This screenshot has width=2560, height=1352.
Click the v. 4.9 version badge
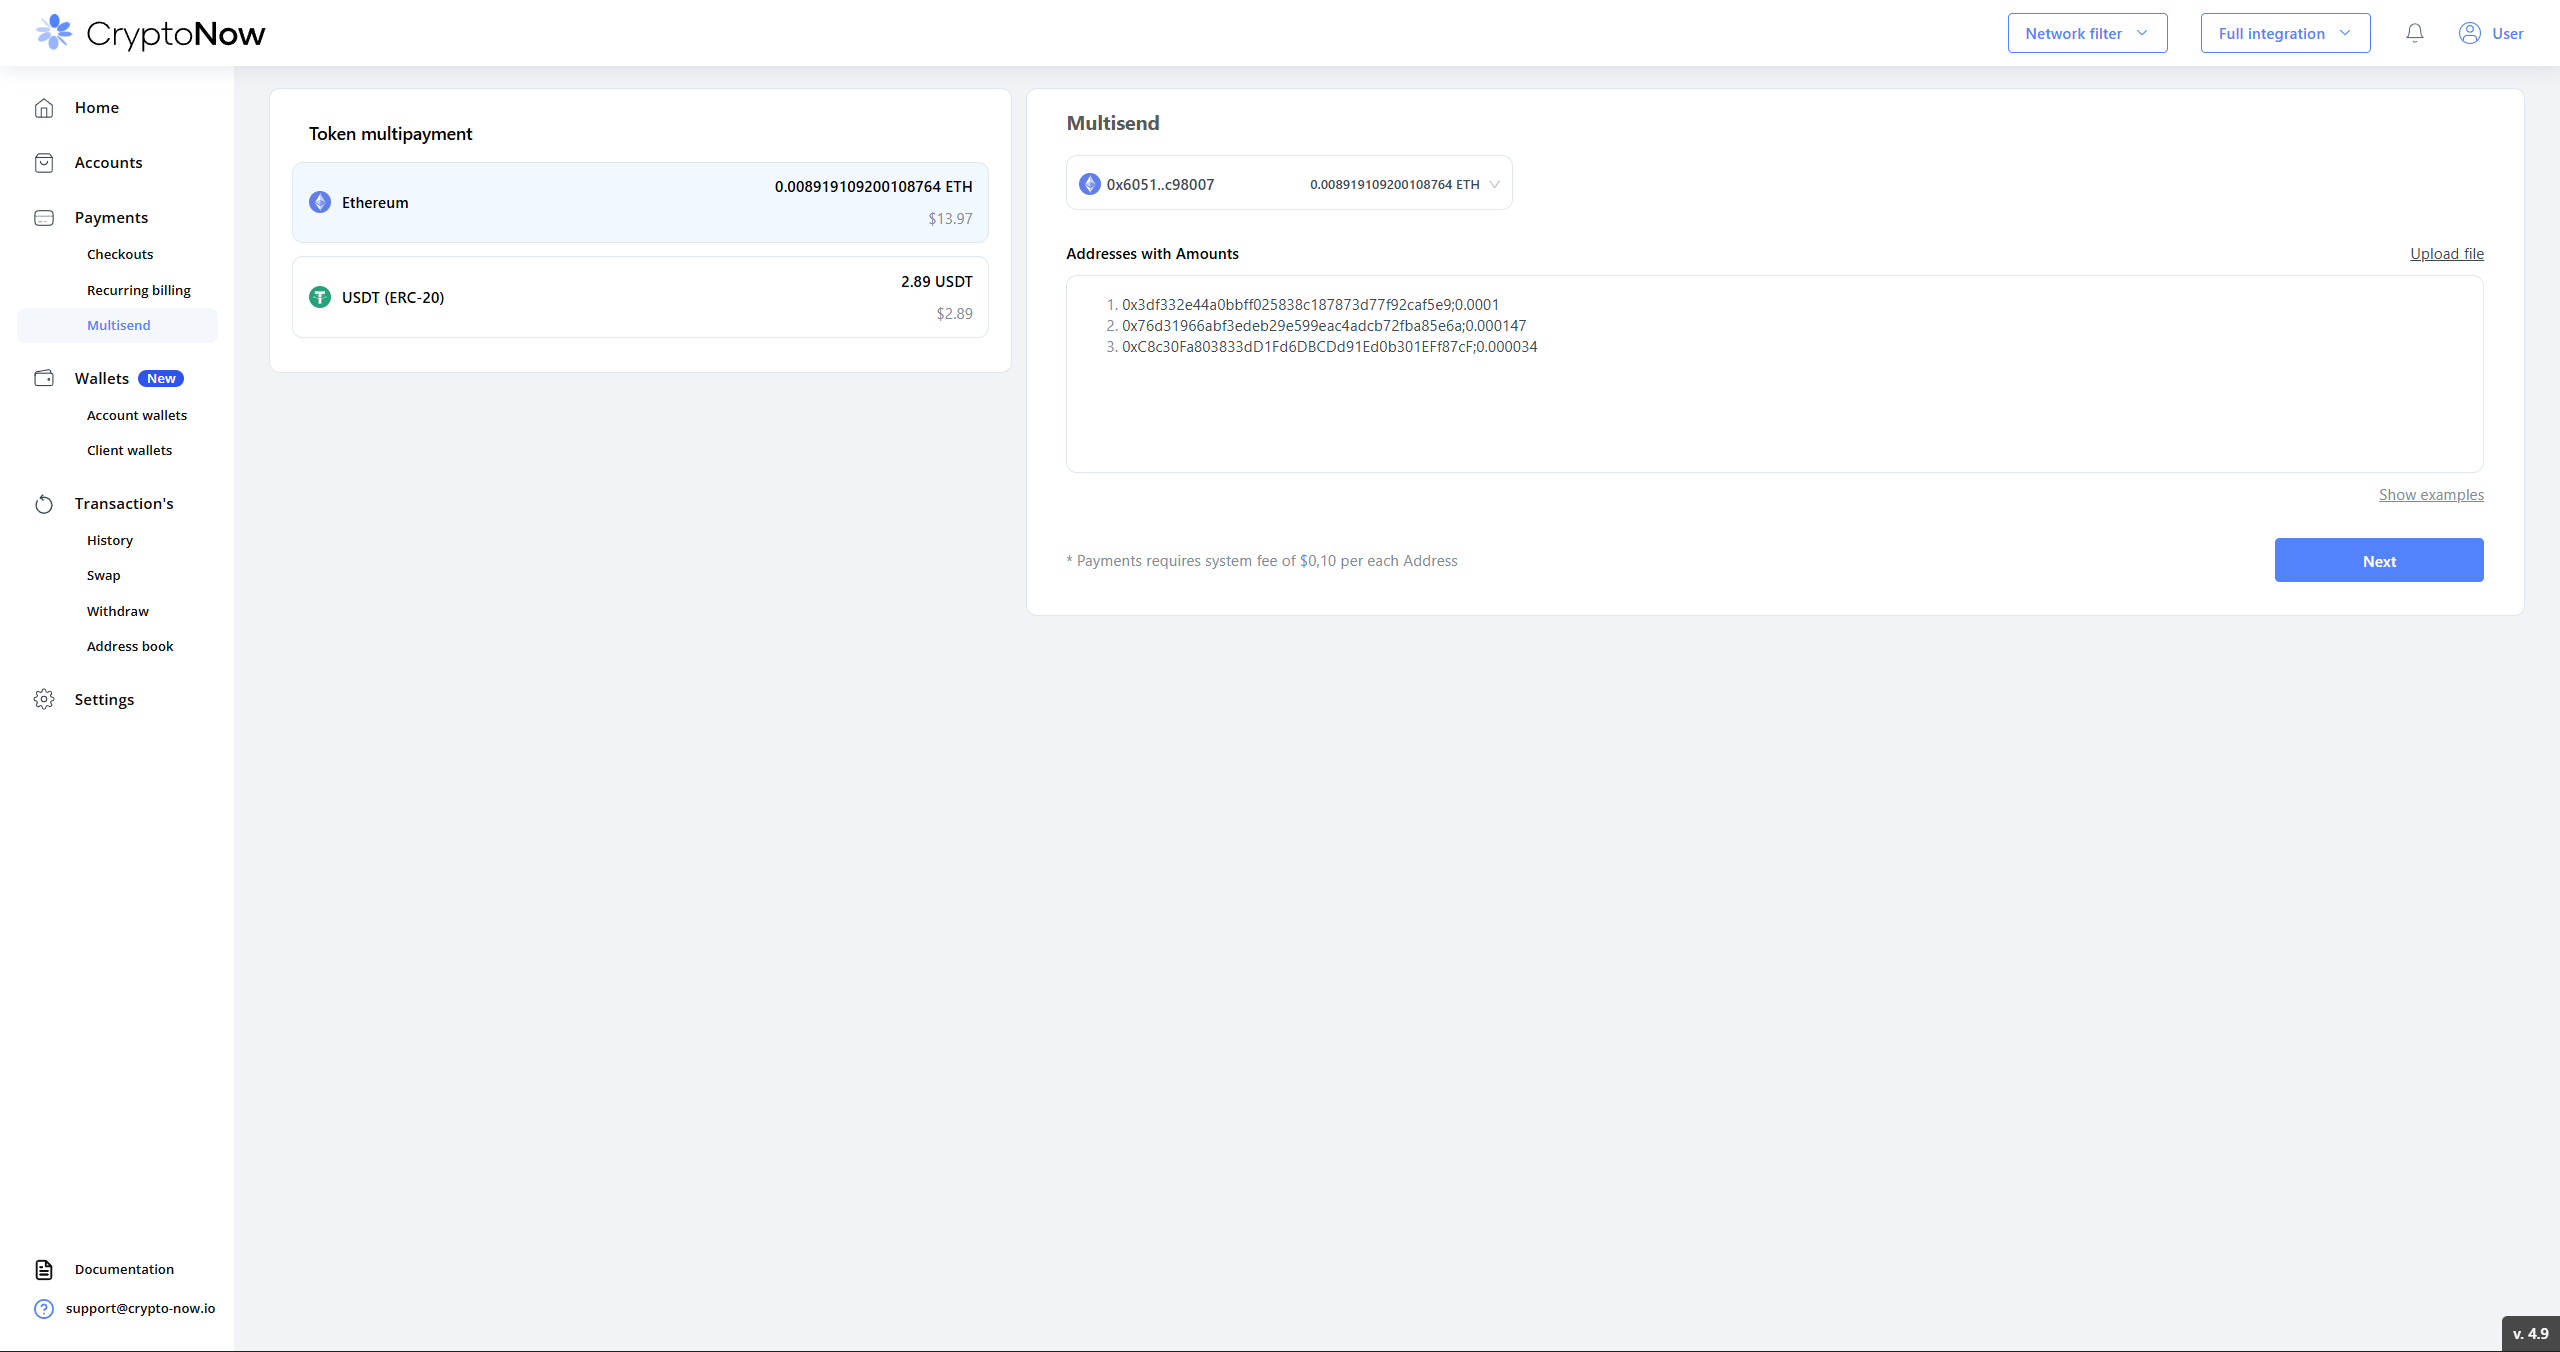[2531, 1334]
